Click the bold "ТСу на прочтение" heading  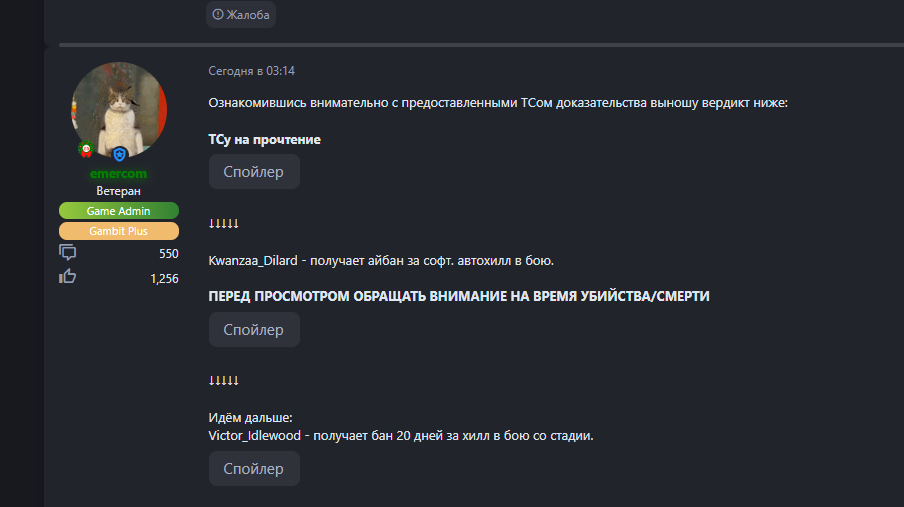[264, 139]
